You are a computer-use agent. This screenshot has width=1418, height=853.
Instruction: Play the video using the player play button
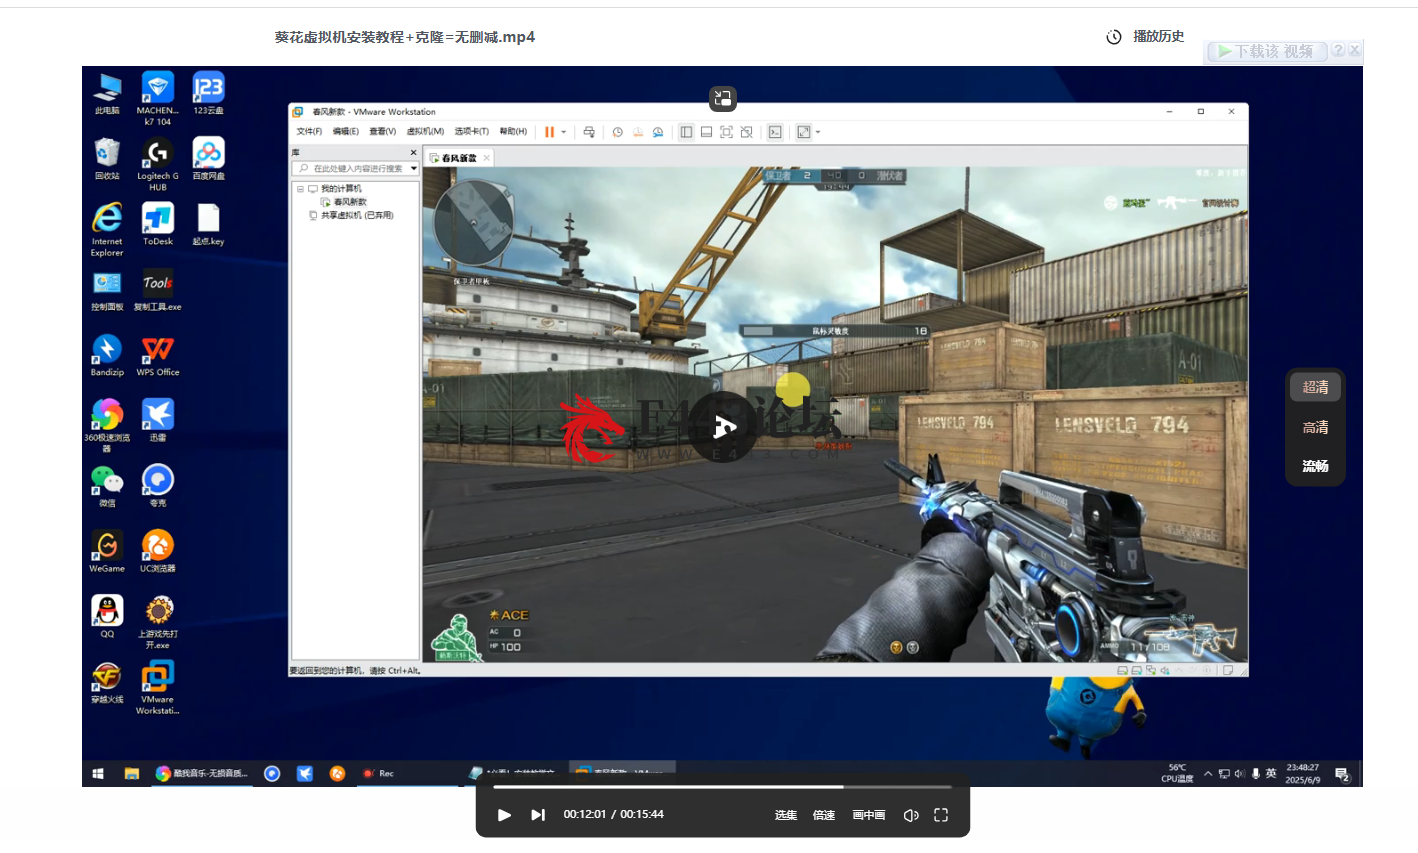pyautogui.click(x=504, y=815)
